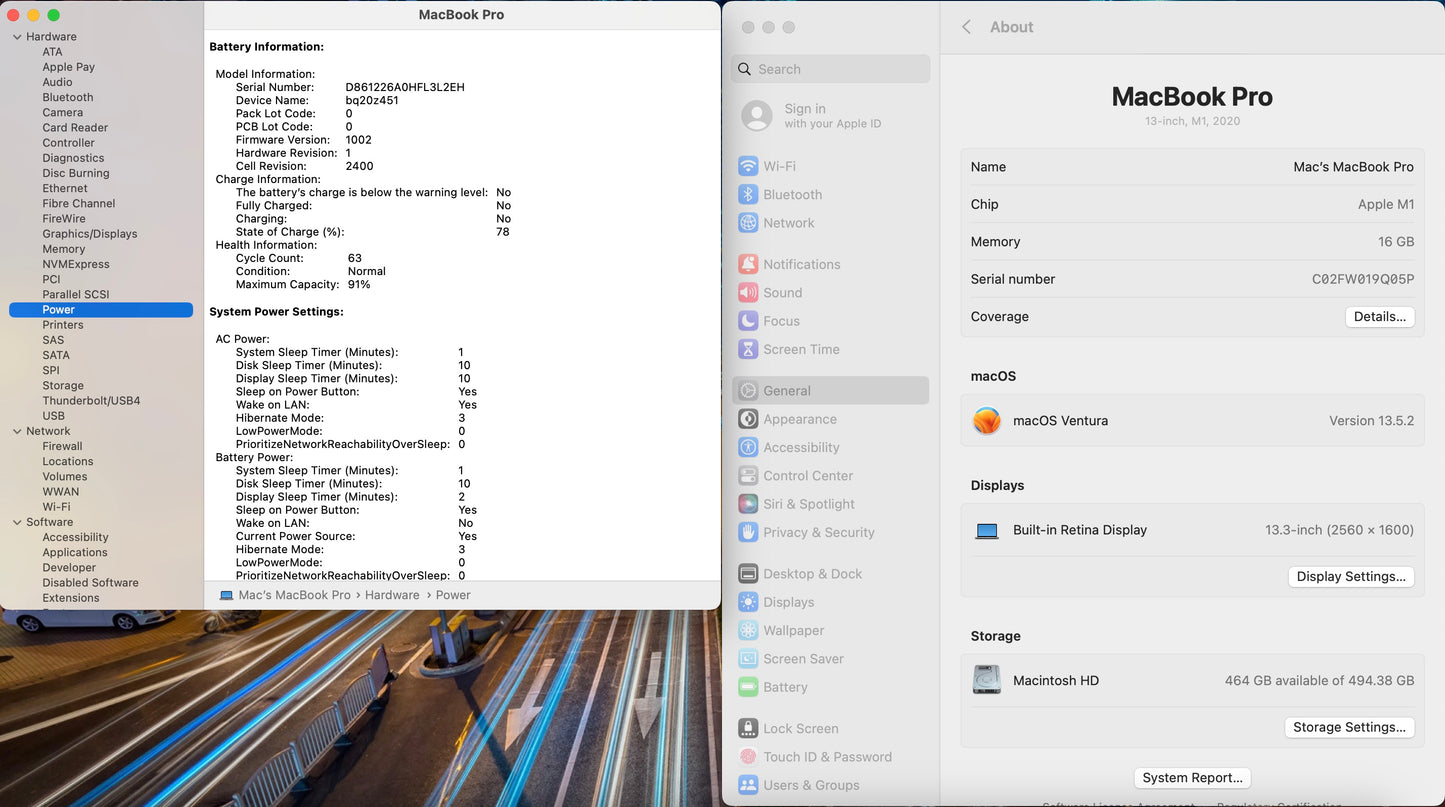Viewport: 1445px width, 807px height.
Task: Open Privacy & Security hand icon
Action: pyautogui.click(x=747, y=532)
